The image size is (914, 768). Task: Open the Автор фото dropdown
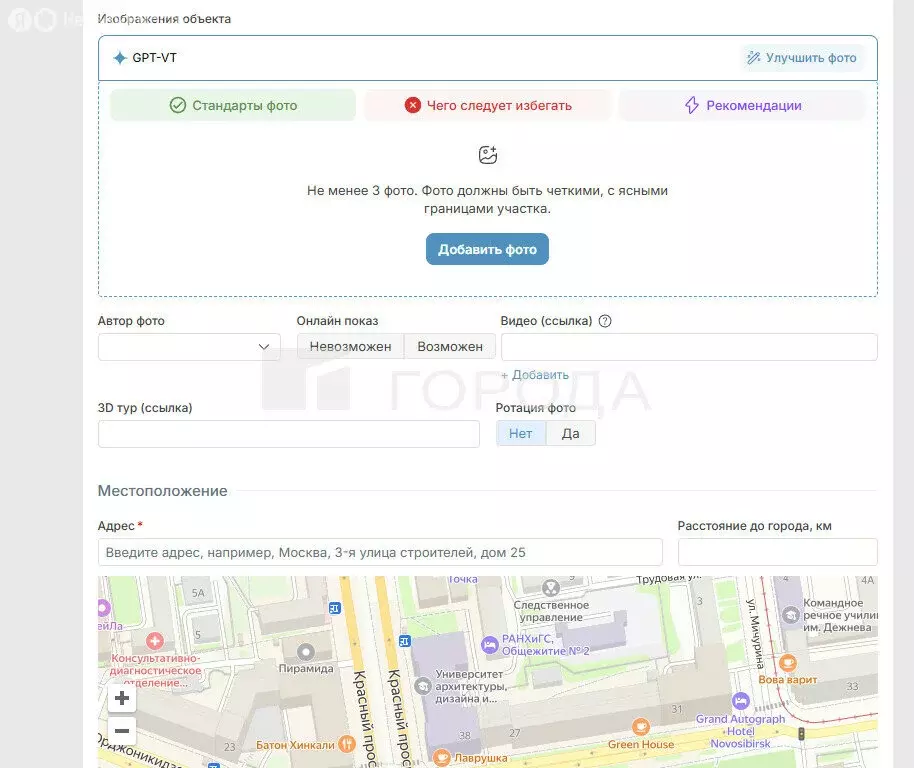(x=189, y=347)
